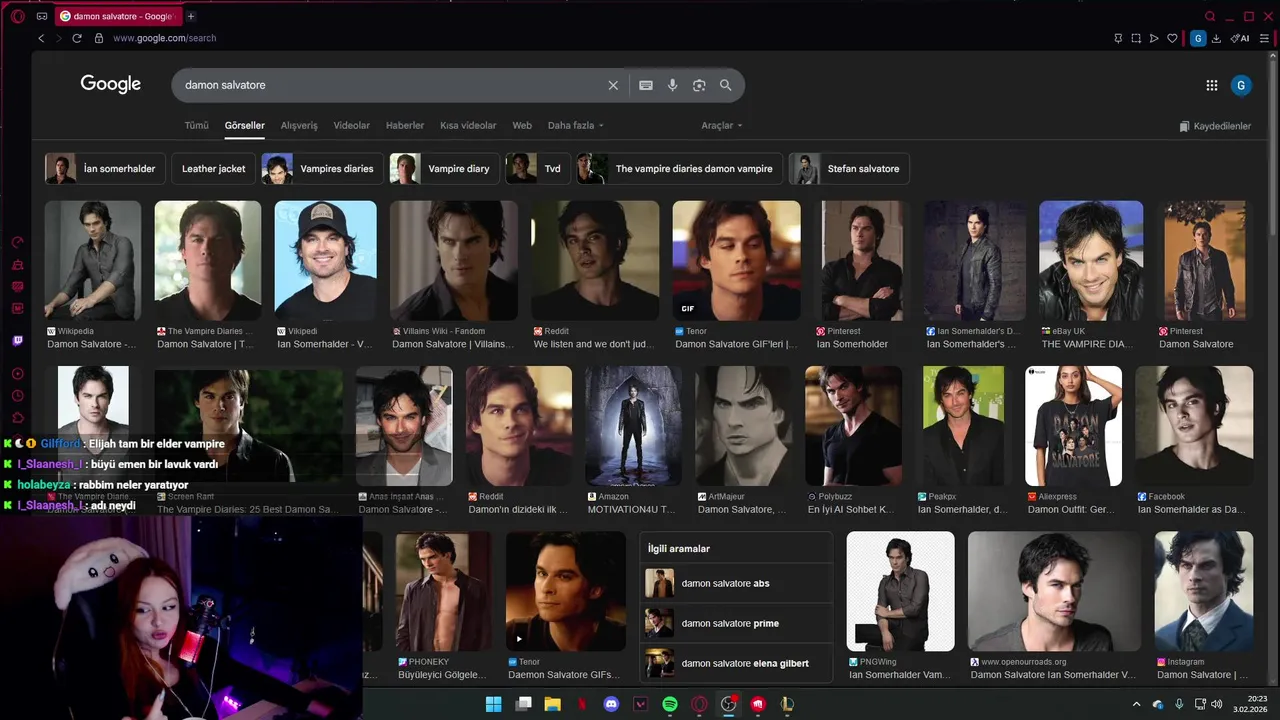Open Kaydedilenler saved items link
Viewport: 1280px width, 720px height.
(1215, 126)
